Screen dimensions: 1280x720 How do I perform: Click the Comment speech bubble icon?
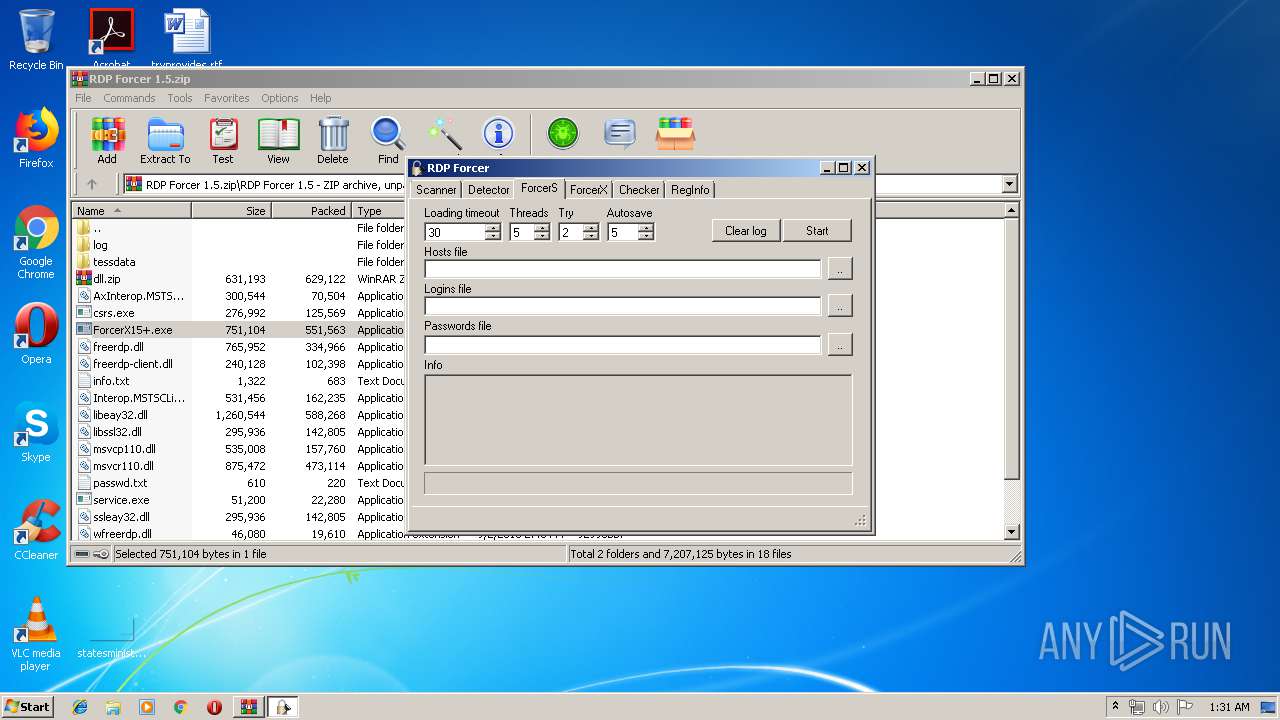(620, 134)
